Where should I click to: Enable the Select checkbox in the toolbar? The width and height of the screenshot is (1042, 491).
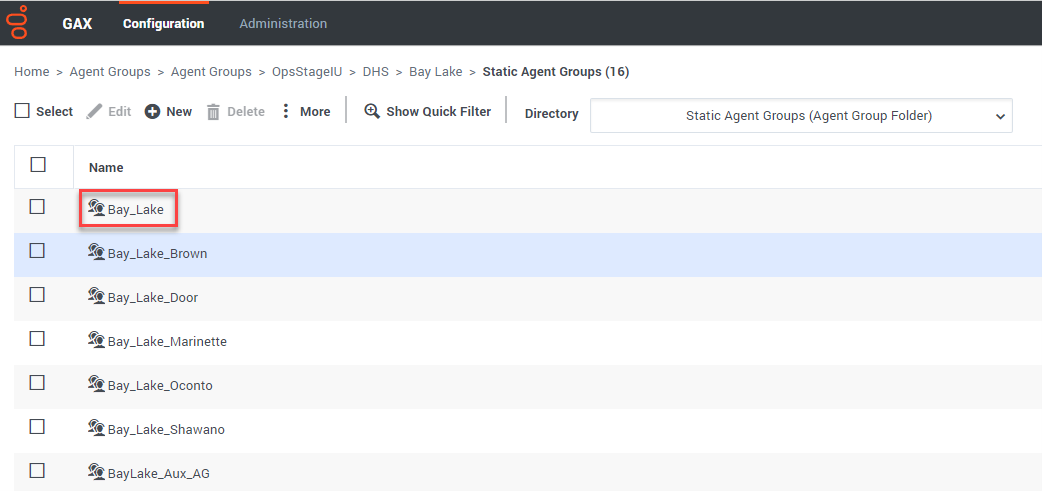(x=22, y=111)
